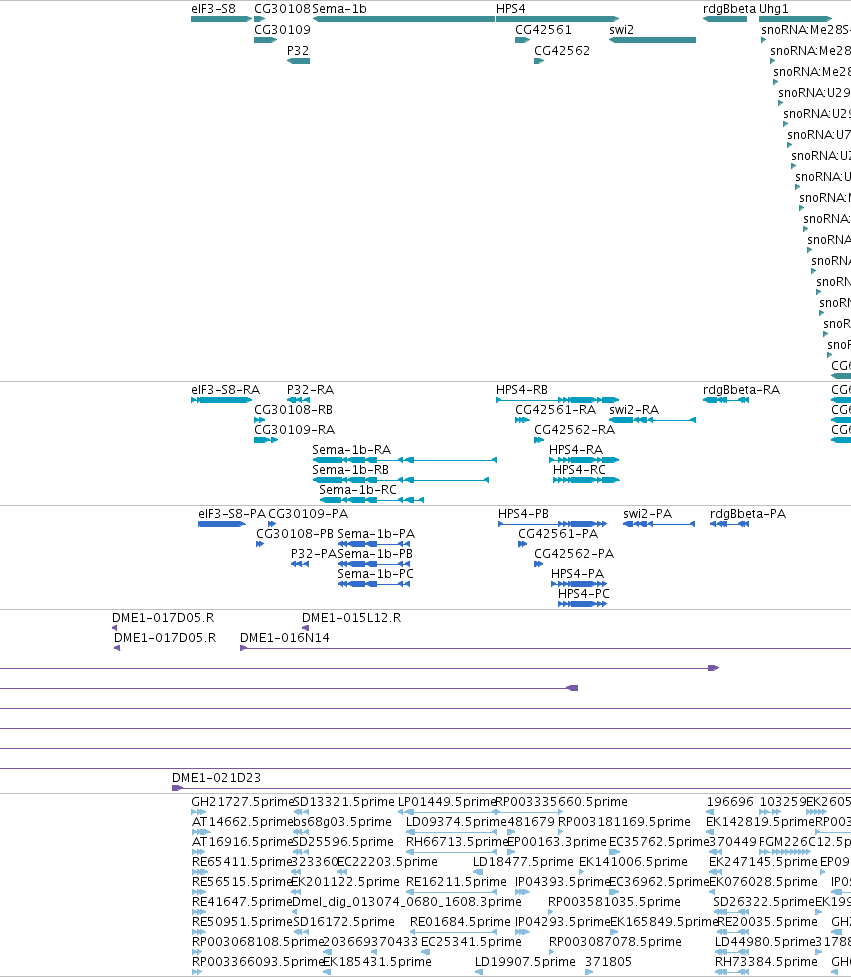This screenshot has width=851, height=977.
Task: Select the 'P32-PA' CDS label
Action: point(314,553)
